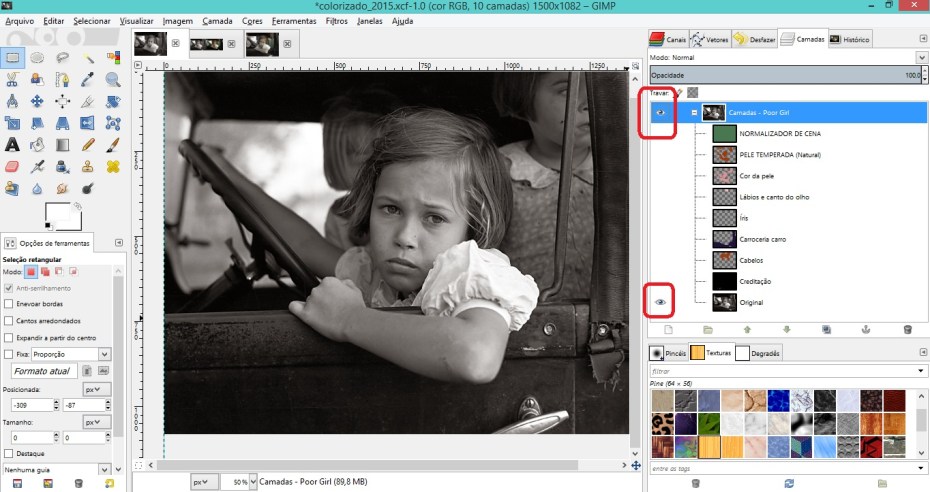
Task: Open the Proporção dropdown
Action: pos(70,354)
